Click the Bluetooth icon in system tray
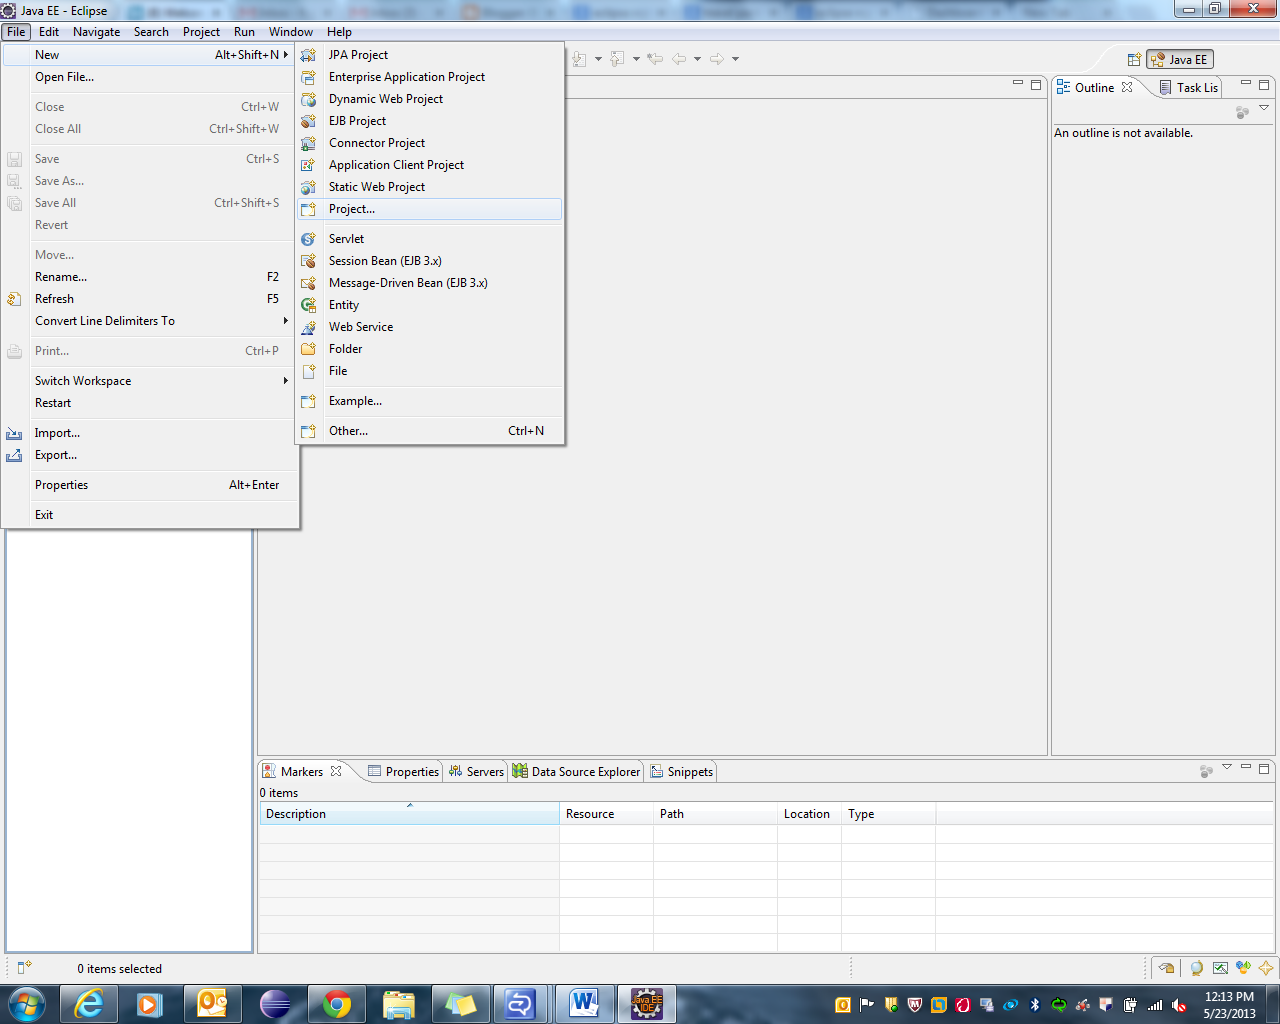The height and width of the screenshot is (1024, 1280). (1035, 1005)
